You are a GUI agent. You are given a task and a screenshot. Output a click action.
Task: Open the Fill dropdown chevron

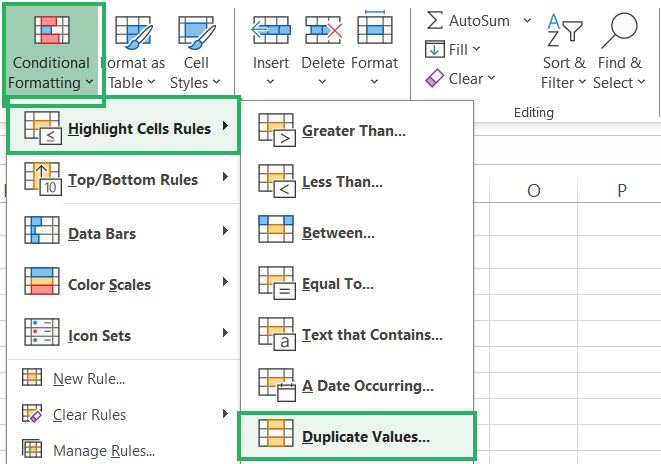[x=476, y=49]
